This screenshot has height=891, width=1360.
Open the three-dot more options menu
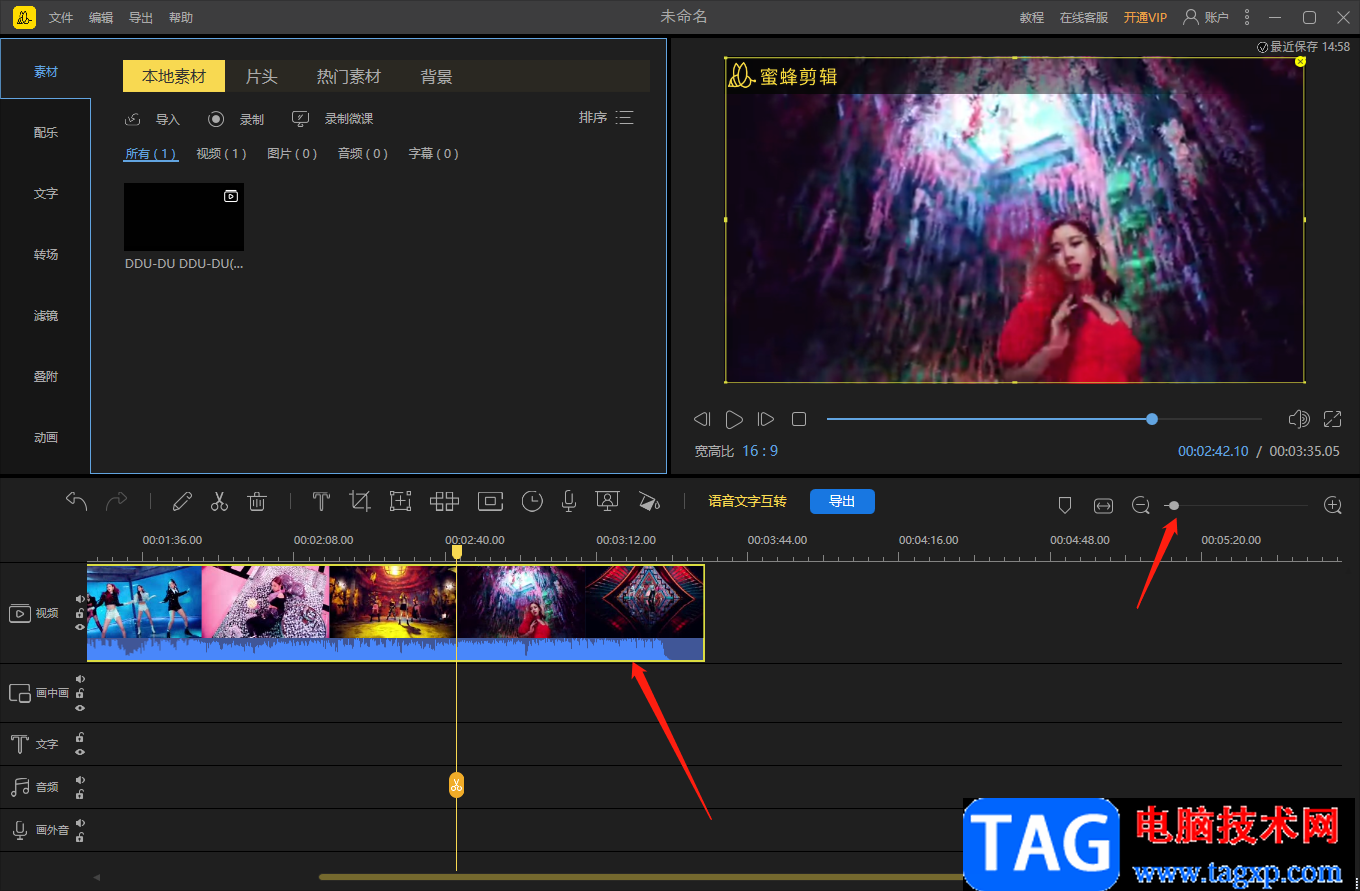point(1246,18)
